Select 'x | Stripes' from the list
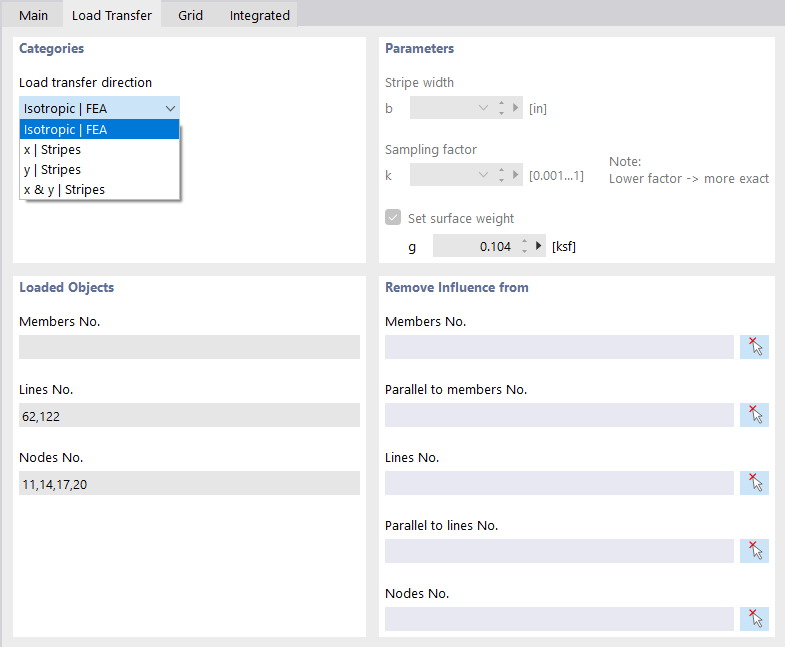The width and height of the screenshot is (785, 647). pos(52,149)
